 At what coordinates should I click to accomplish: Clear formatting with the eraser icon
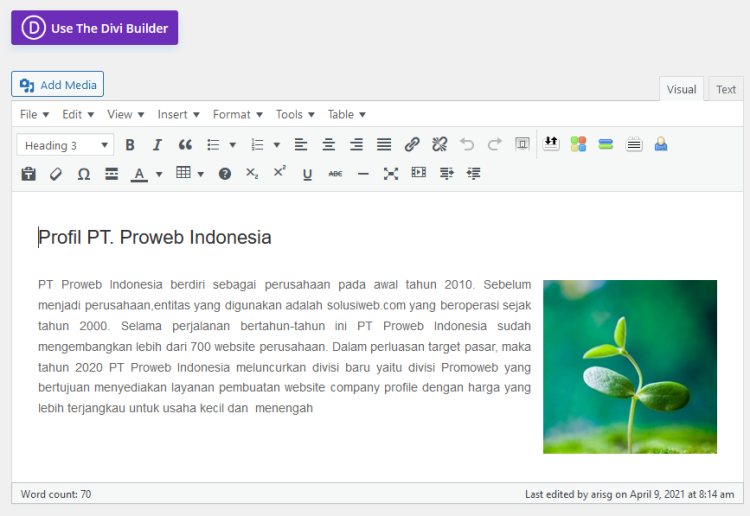56,174
